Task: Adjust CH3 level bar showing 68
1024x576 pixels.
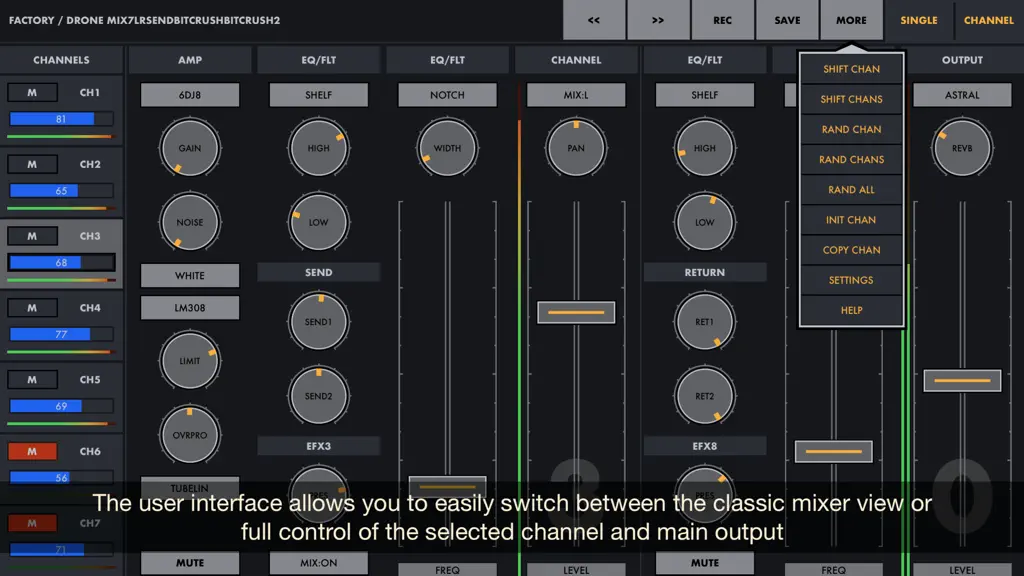Action: (61, 263)
